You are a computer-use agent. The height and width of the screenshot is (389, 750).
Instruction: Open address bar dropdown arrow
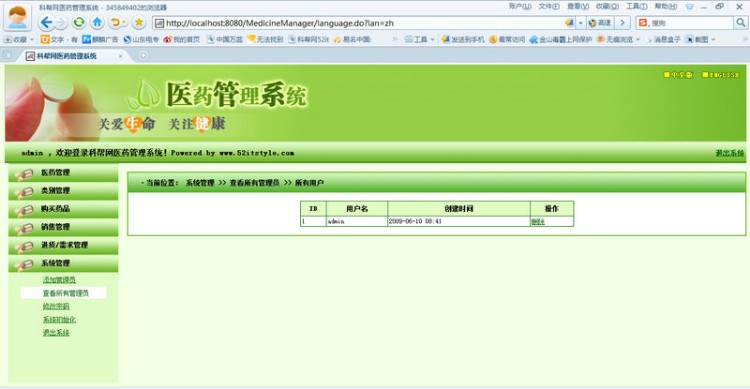581,22
